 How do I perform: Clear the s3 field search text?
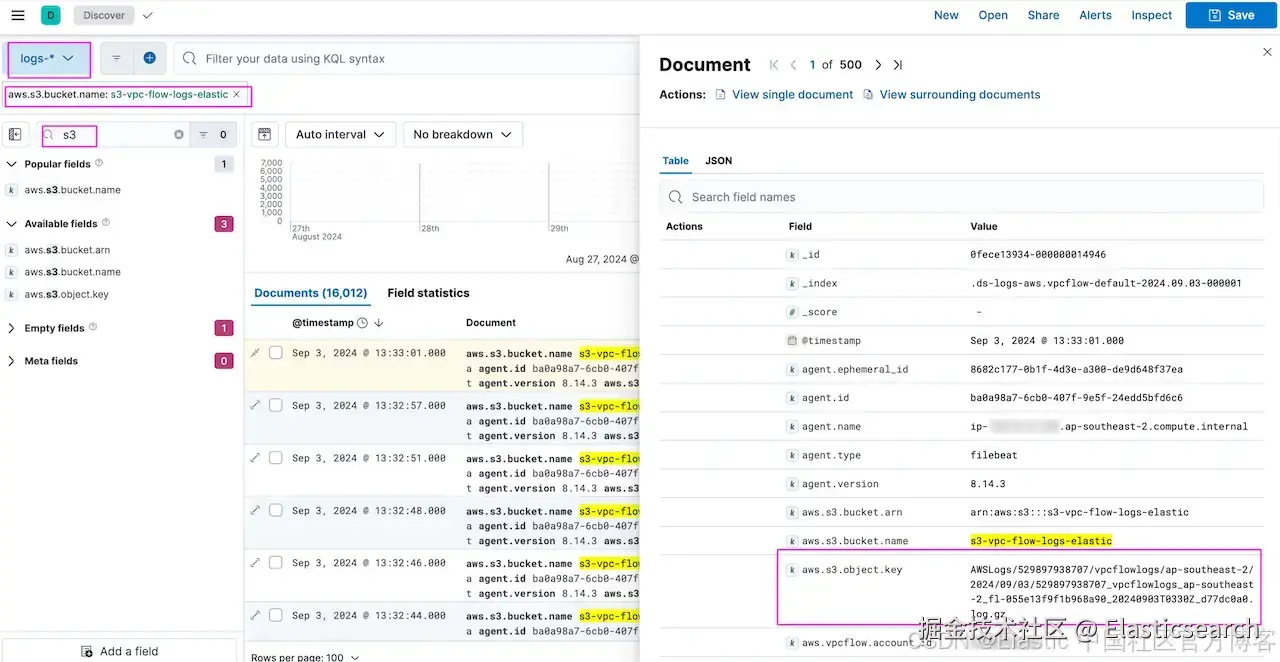tap(179, 134)
